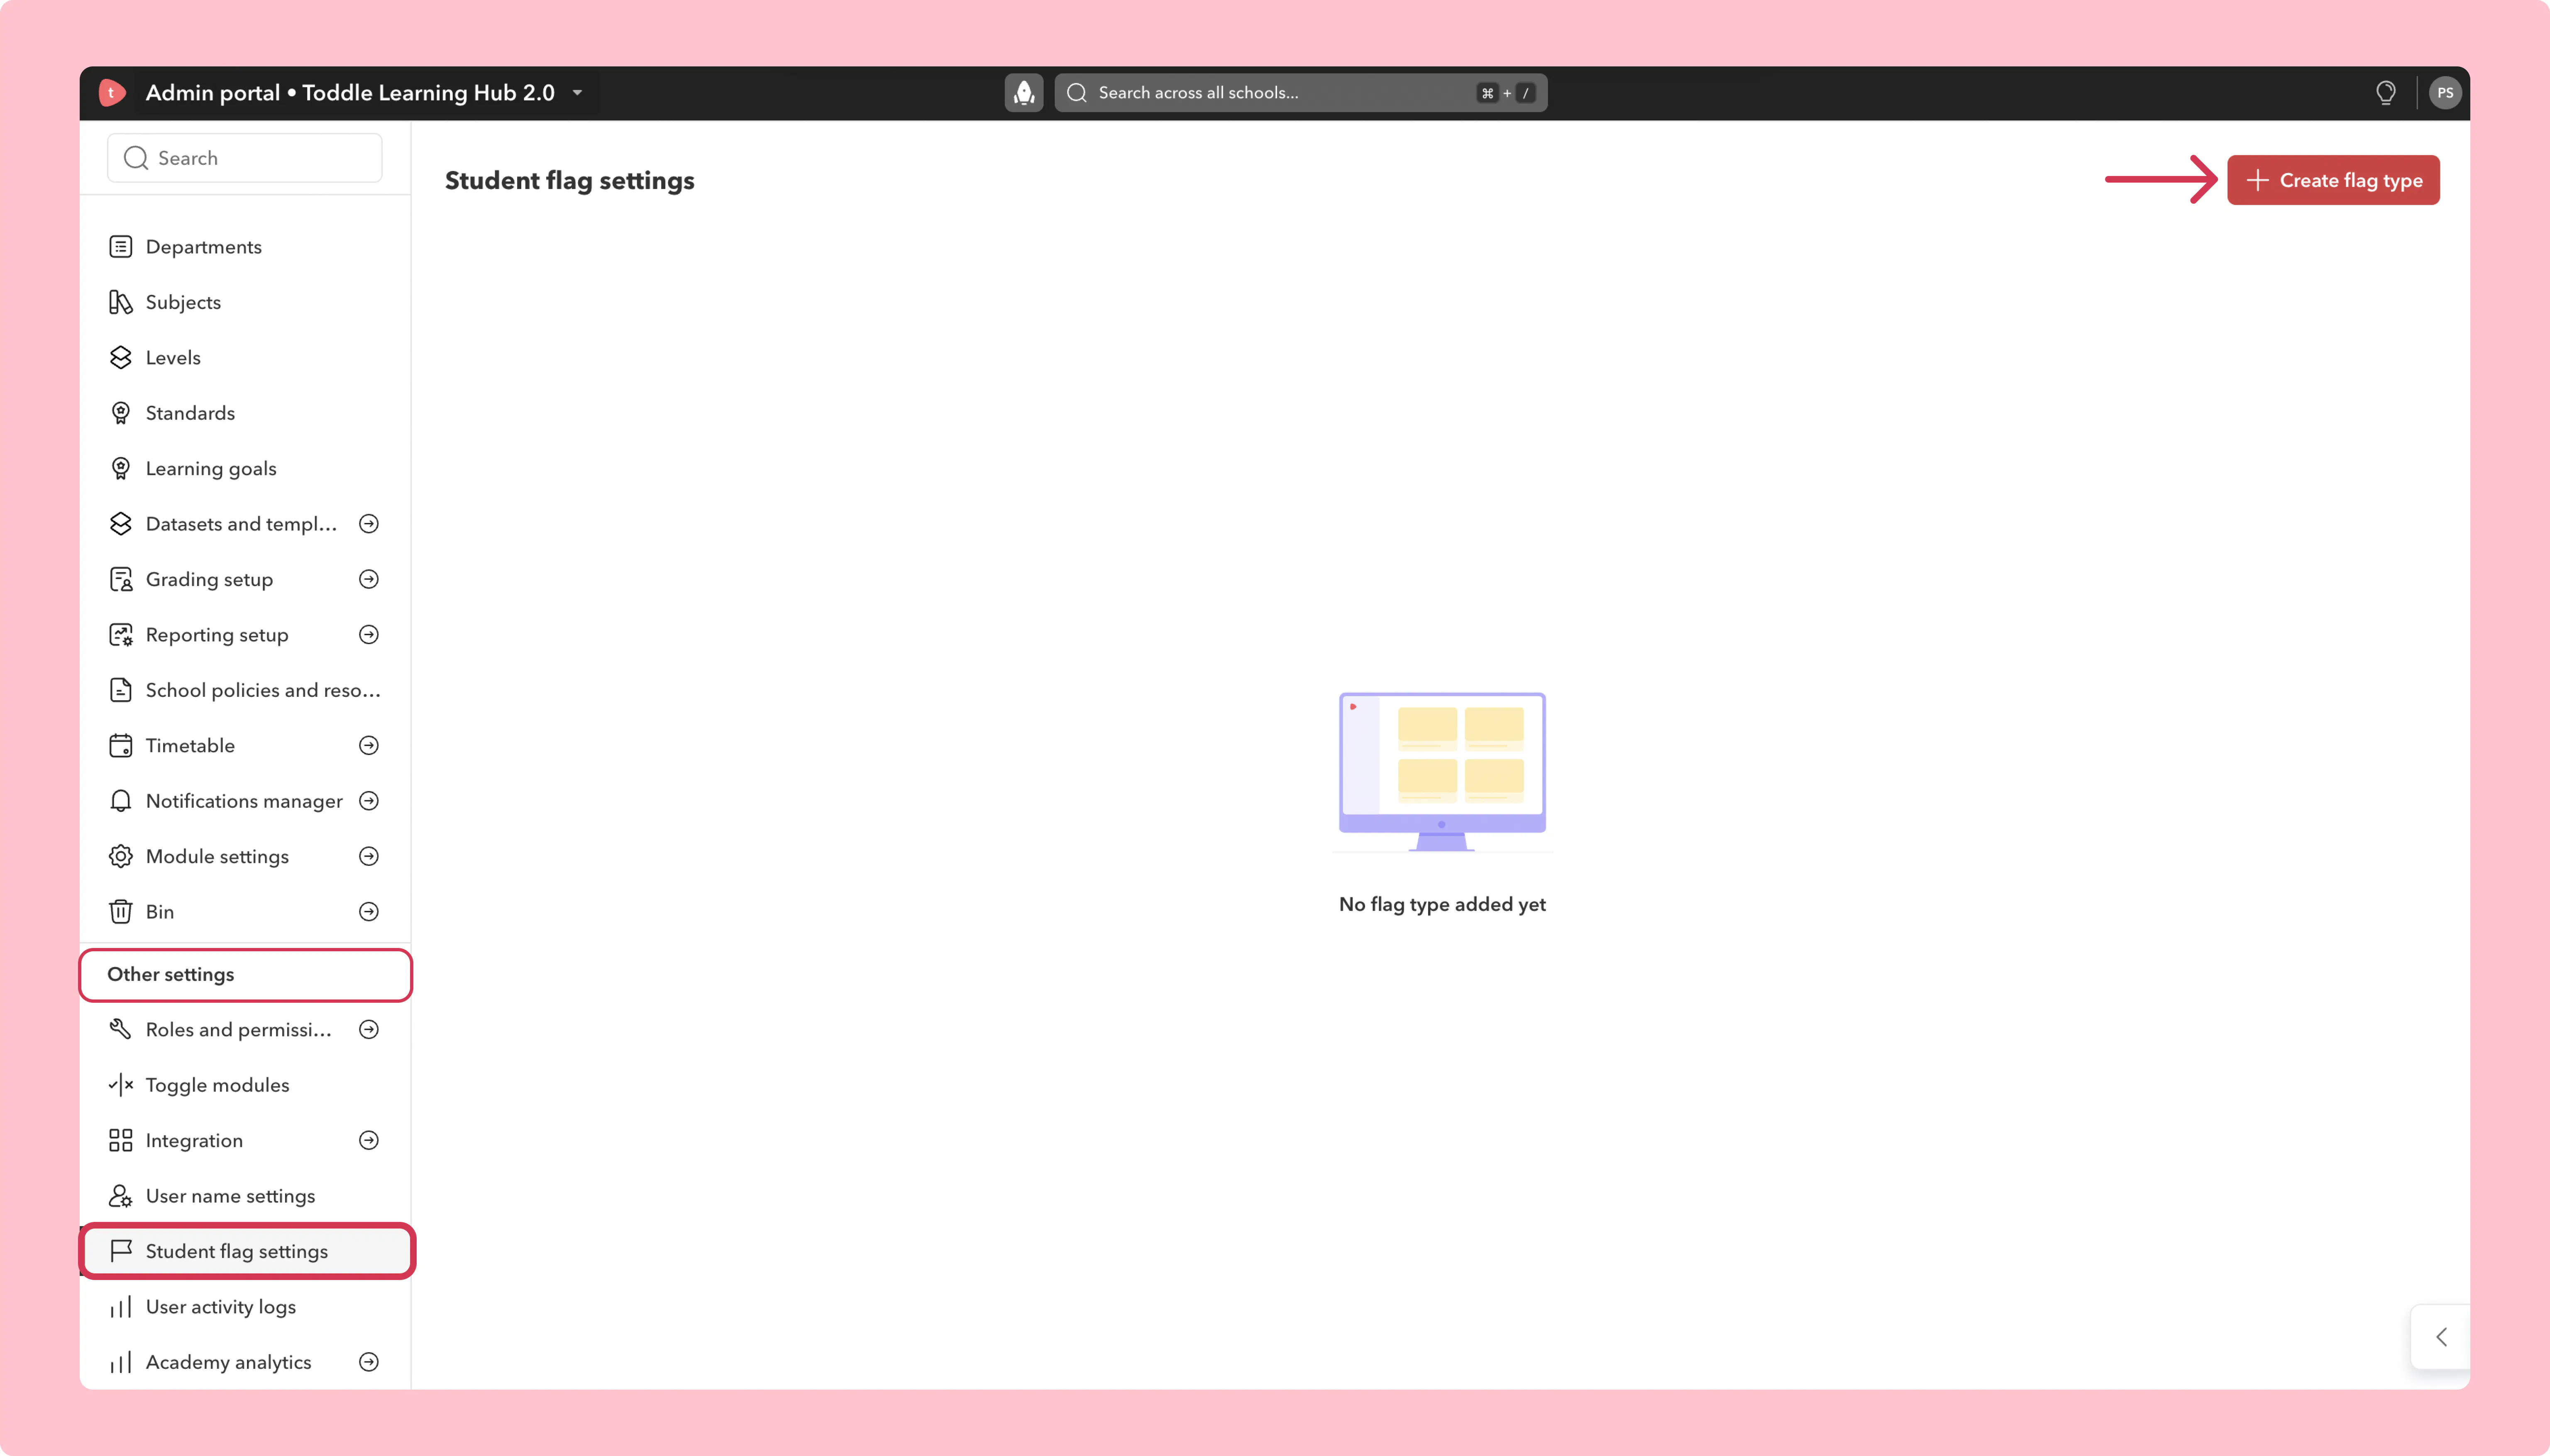Expand Reporting setup submenu arrow
Screen dimensions: 2550x1456
(x=369, y=635)
